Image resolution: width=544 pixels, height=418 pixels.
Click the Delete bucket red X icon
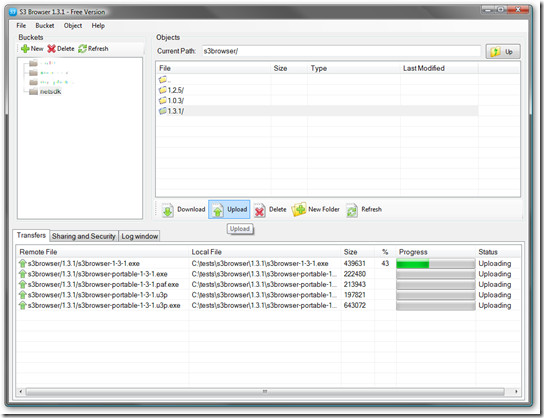click(x=51, y=49)
